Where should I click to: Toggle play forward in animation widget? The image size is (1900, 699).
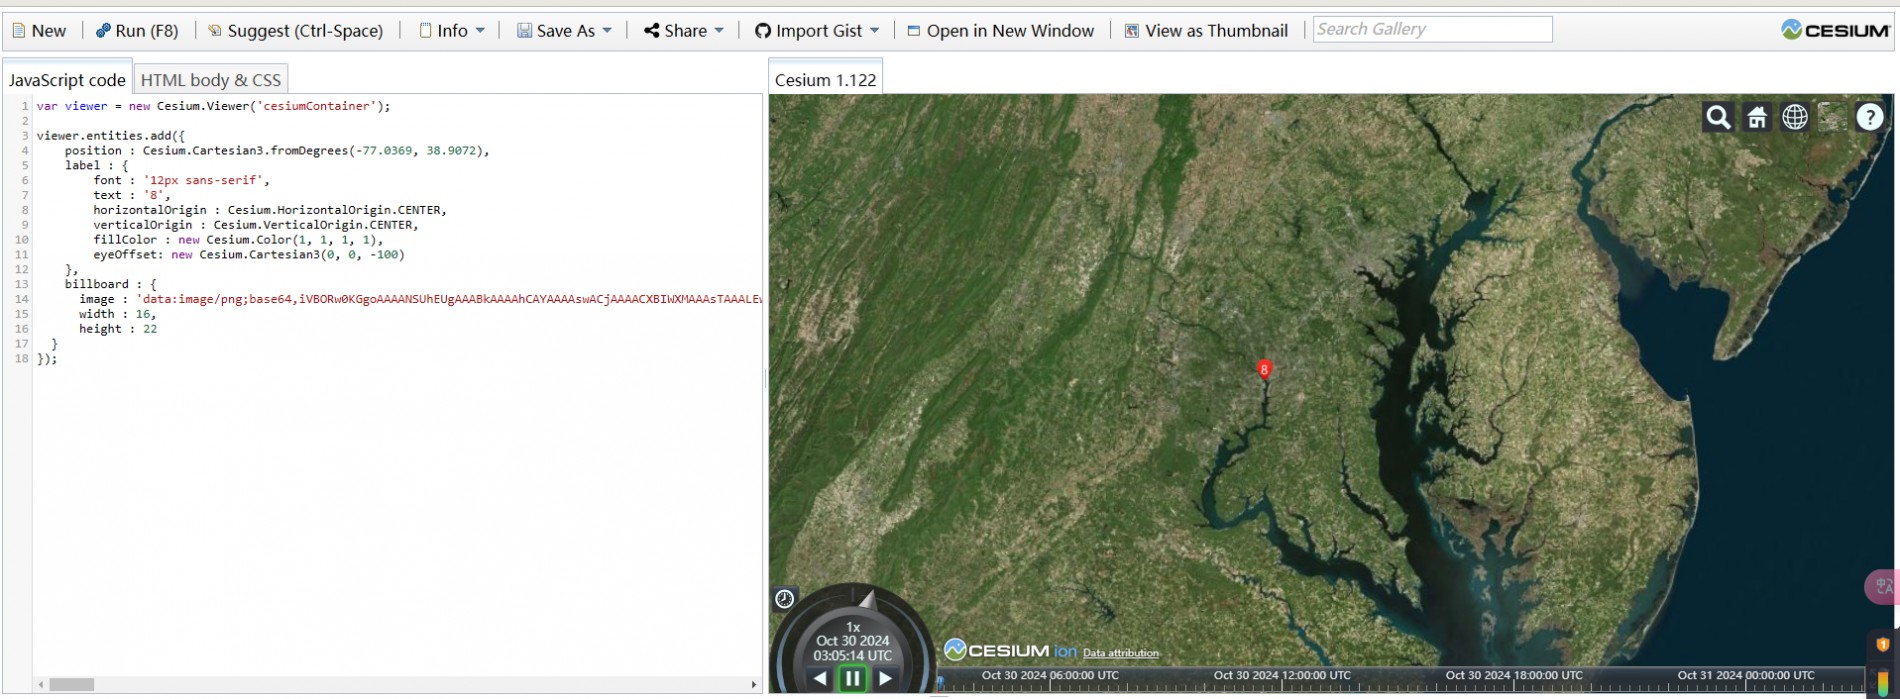[885, 678]
